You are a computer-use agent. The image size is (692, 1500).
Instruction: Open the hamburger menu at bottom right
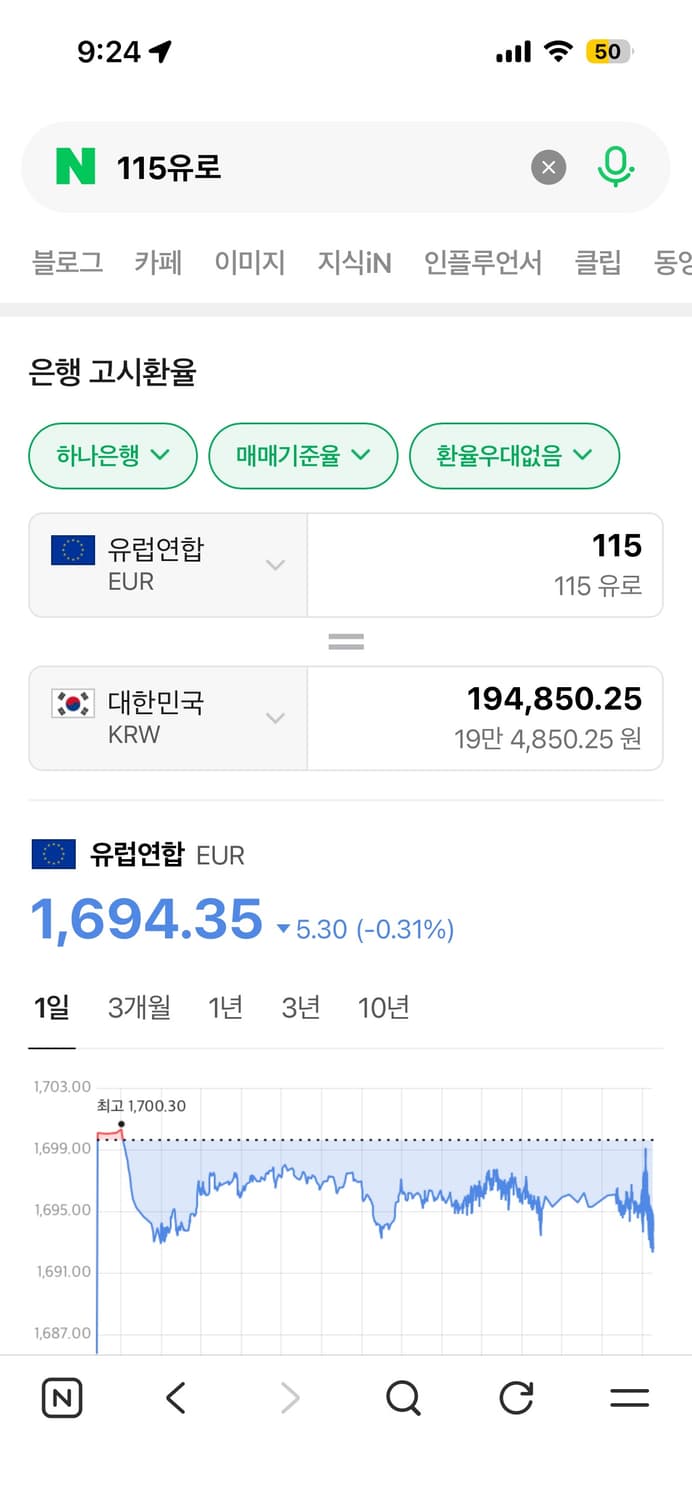(630, 1398)
